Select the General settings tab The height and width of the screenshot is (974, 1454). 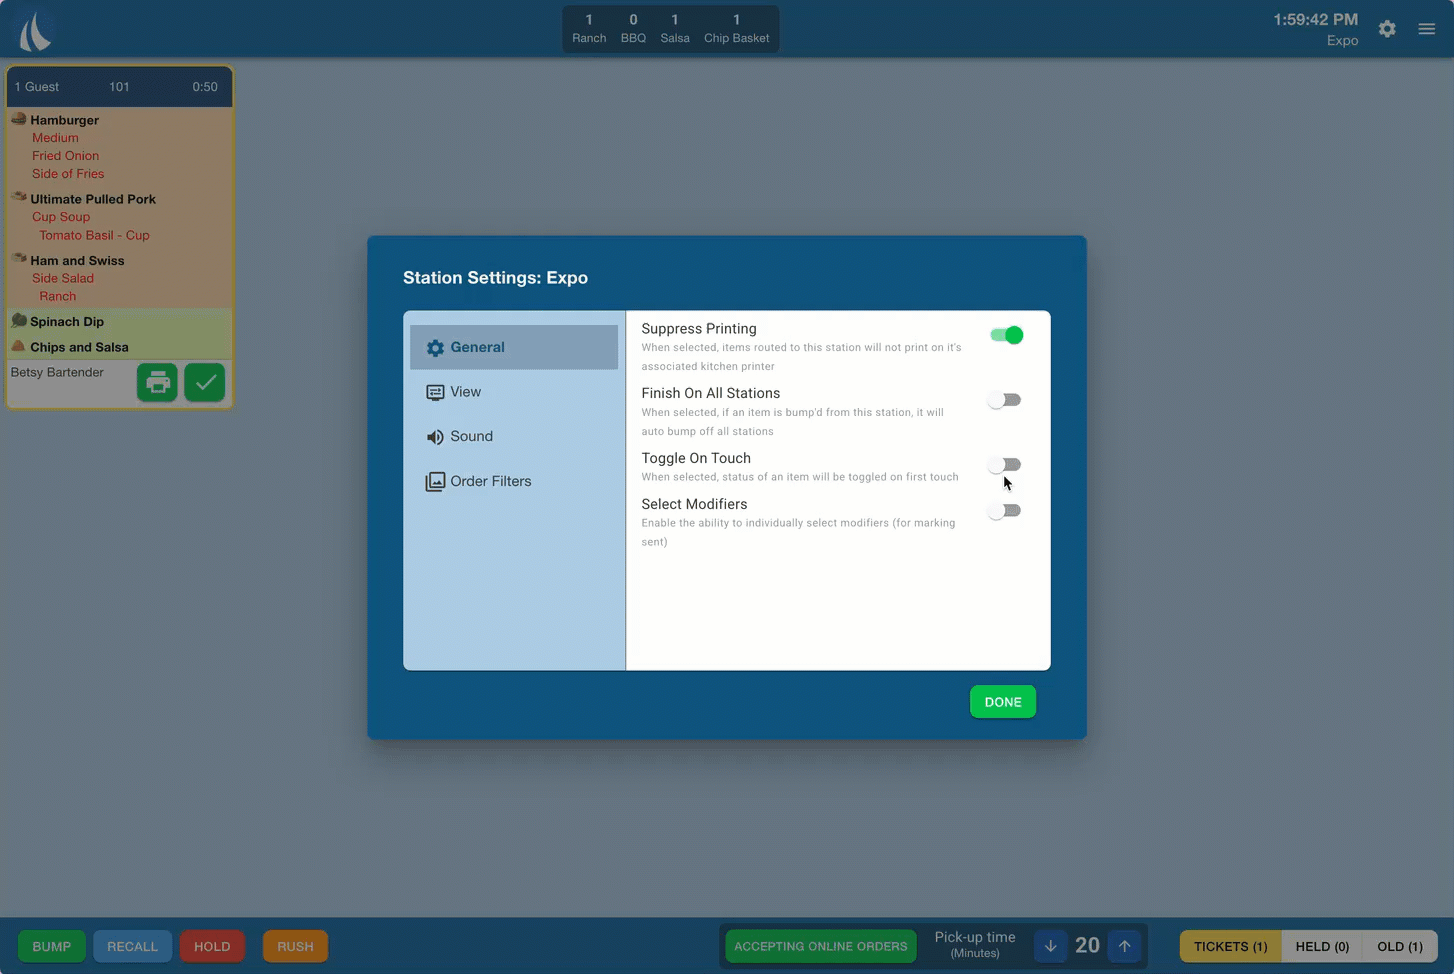(477, 347)
